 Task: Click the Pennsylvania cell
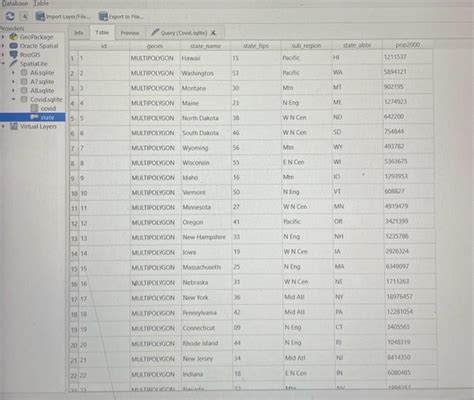207,313
